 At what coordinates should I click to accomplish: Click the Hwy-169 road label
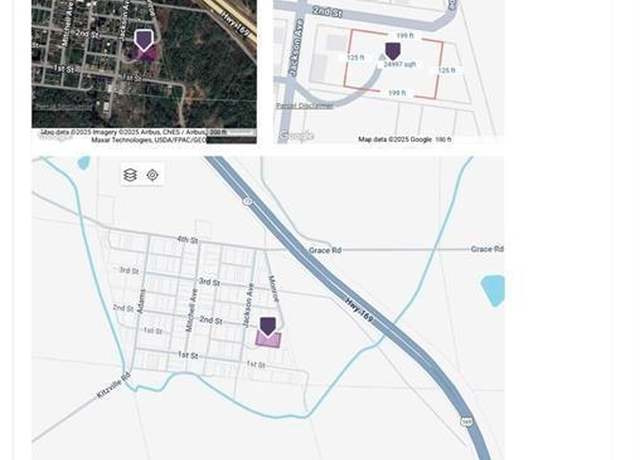(x=359, y=310)
